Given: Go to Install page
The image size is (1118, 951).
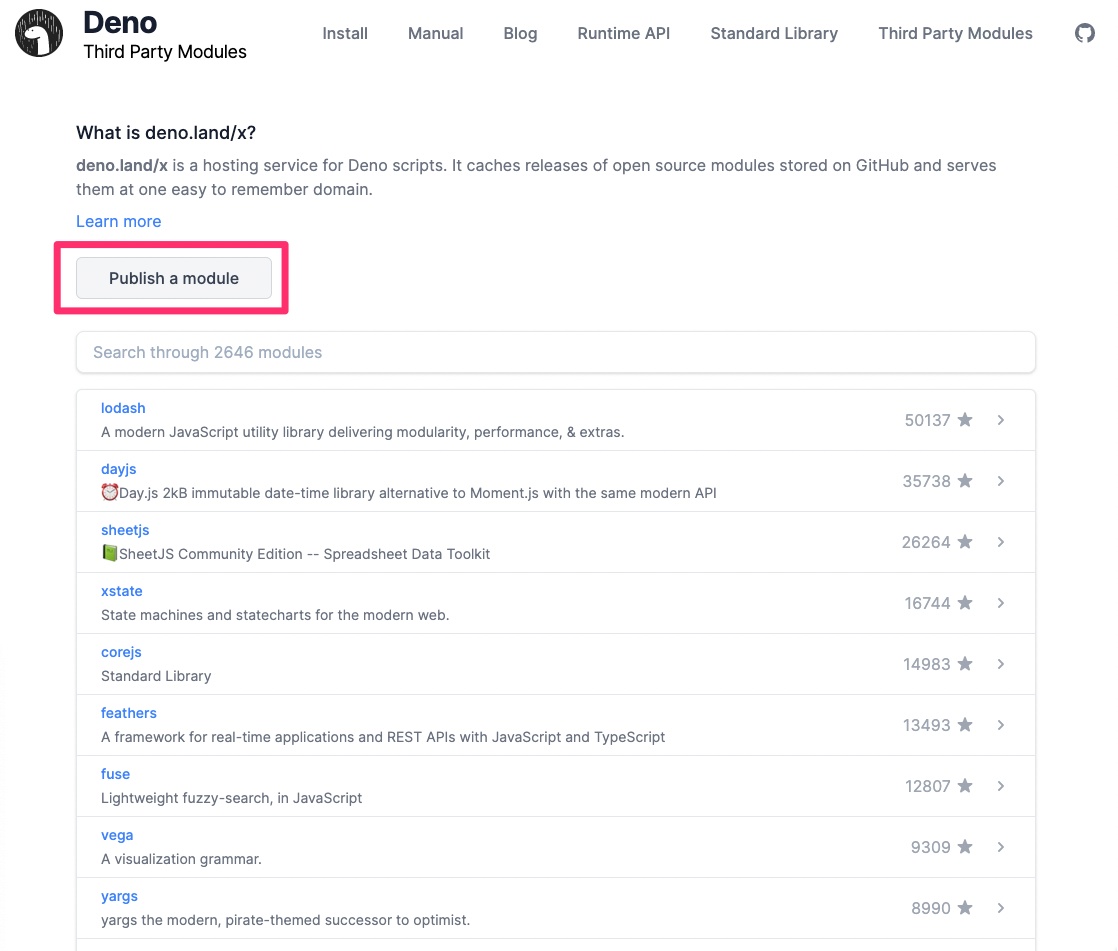Looking at the screenshot, I should (x=345, y=34).
